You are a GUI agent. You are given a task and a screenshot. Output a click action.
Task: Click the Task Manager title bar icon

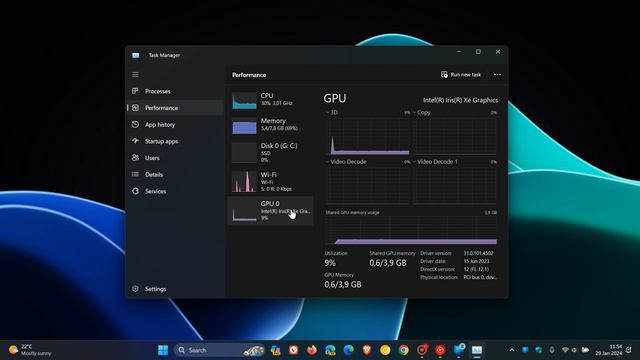136,55
